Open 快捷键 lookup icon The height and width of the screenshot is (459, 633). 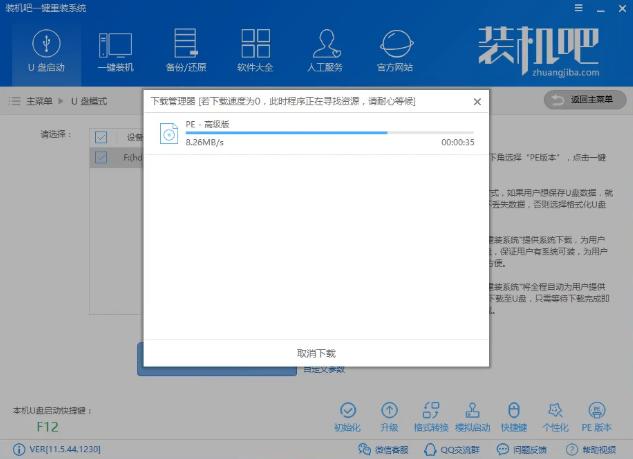tap(514, 417)
